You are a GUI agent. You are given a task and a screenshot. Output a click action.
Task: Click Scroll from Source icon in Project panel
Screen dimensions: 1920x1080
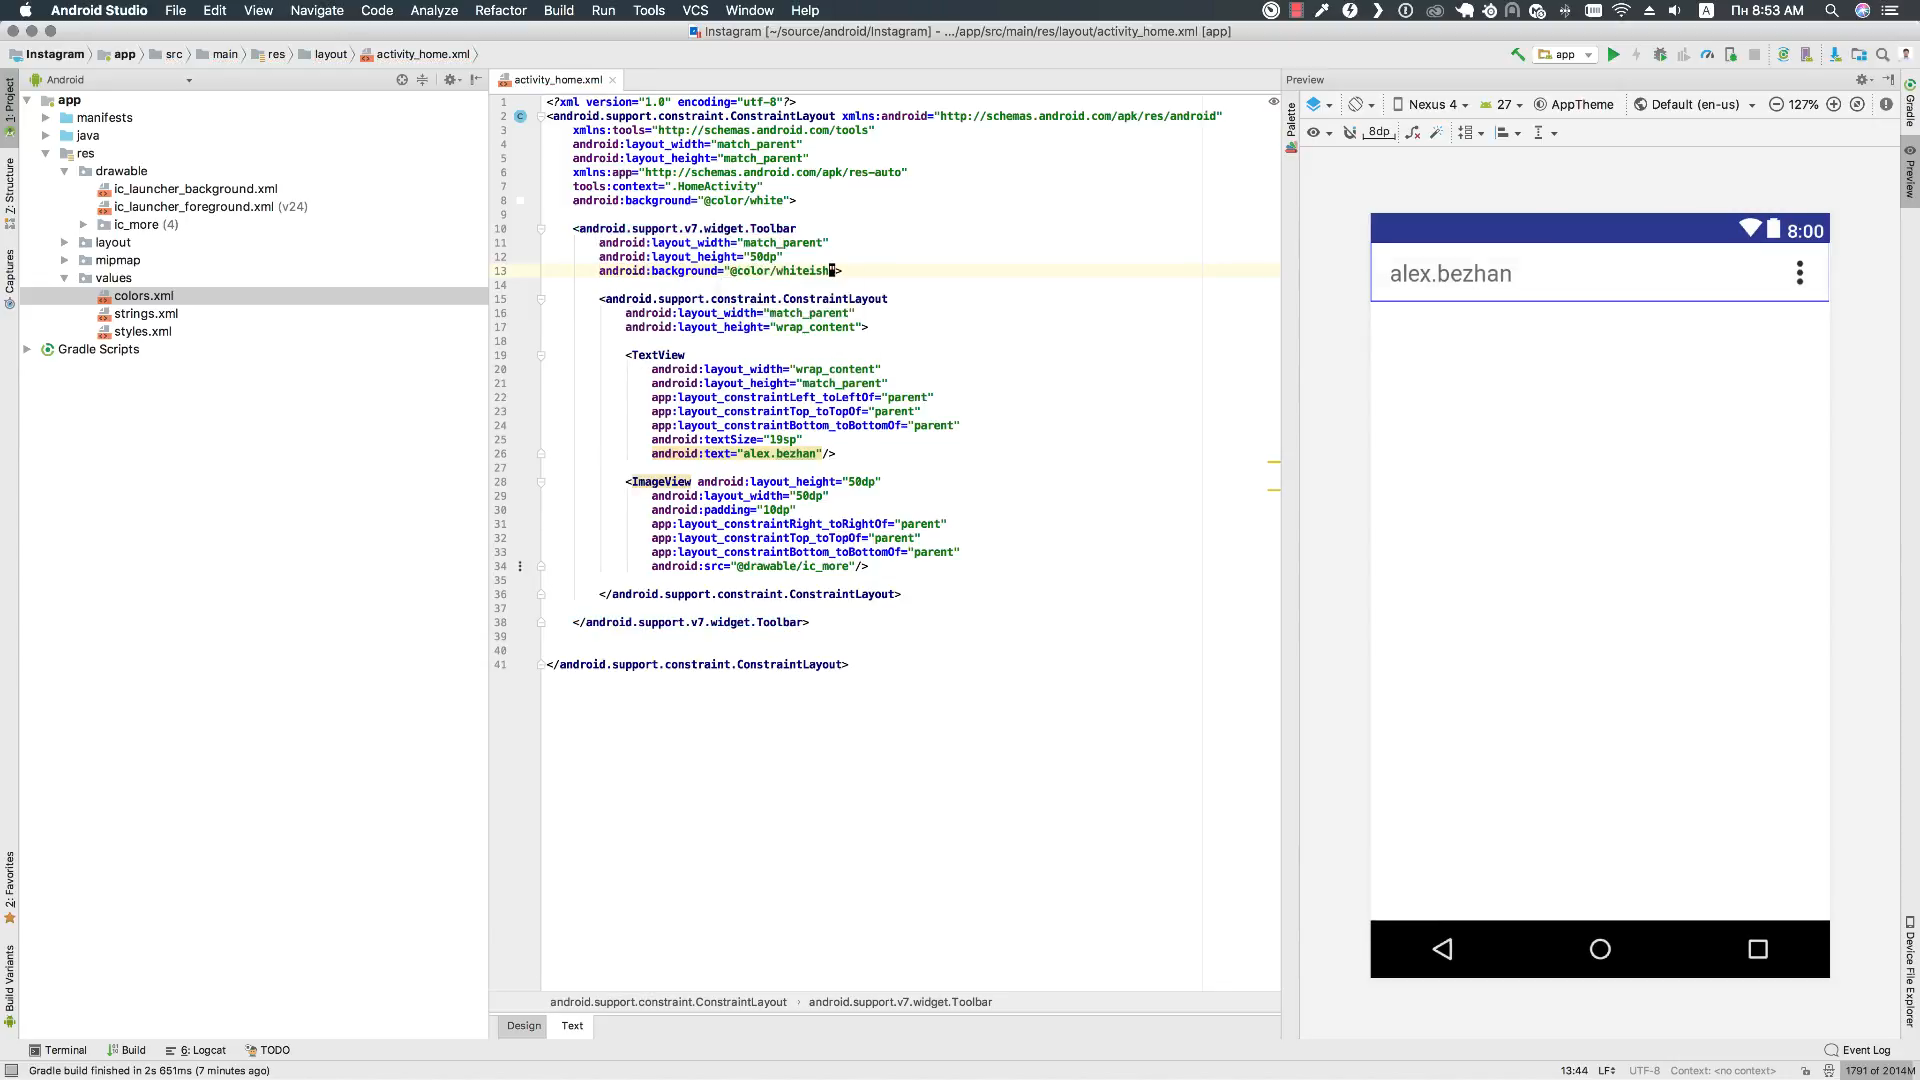click(402, 80)
